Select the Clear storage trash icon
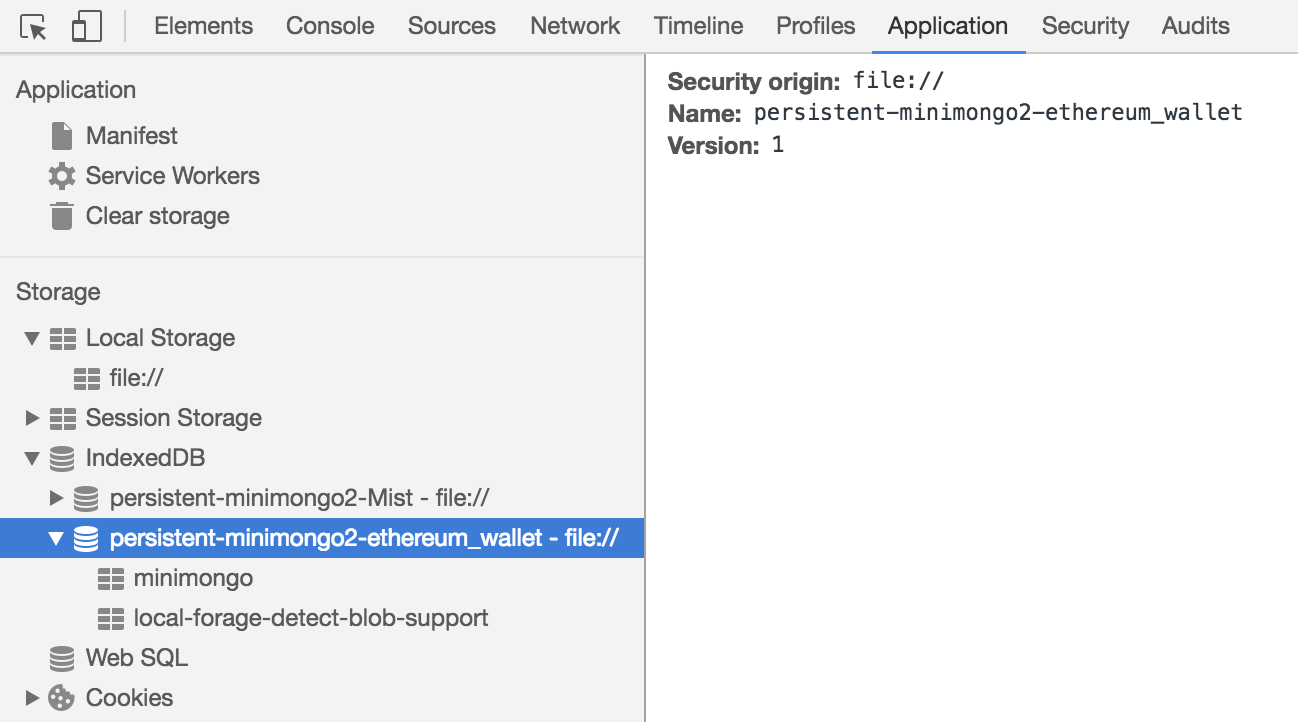This screenshot has width=1298, height=722. tap(60, 216)
